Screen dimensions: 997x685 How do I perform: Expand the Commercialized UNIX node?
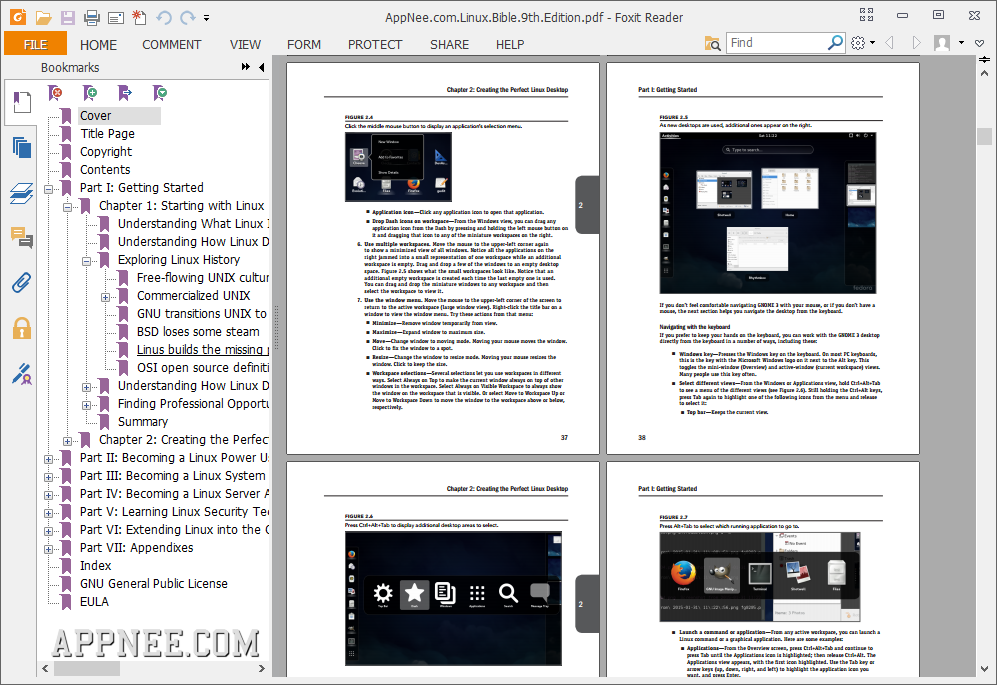point(106,297)
